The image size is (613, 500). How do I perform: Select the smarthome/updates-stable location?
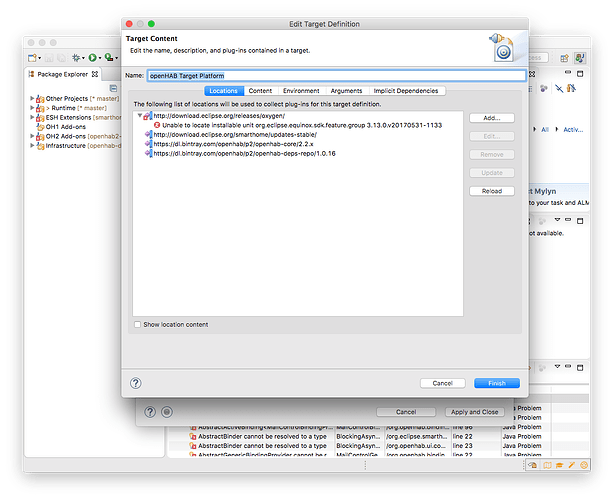point(235,134)
